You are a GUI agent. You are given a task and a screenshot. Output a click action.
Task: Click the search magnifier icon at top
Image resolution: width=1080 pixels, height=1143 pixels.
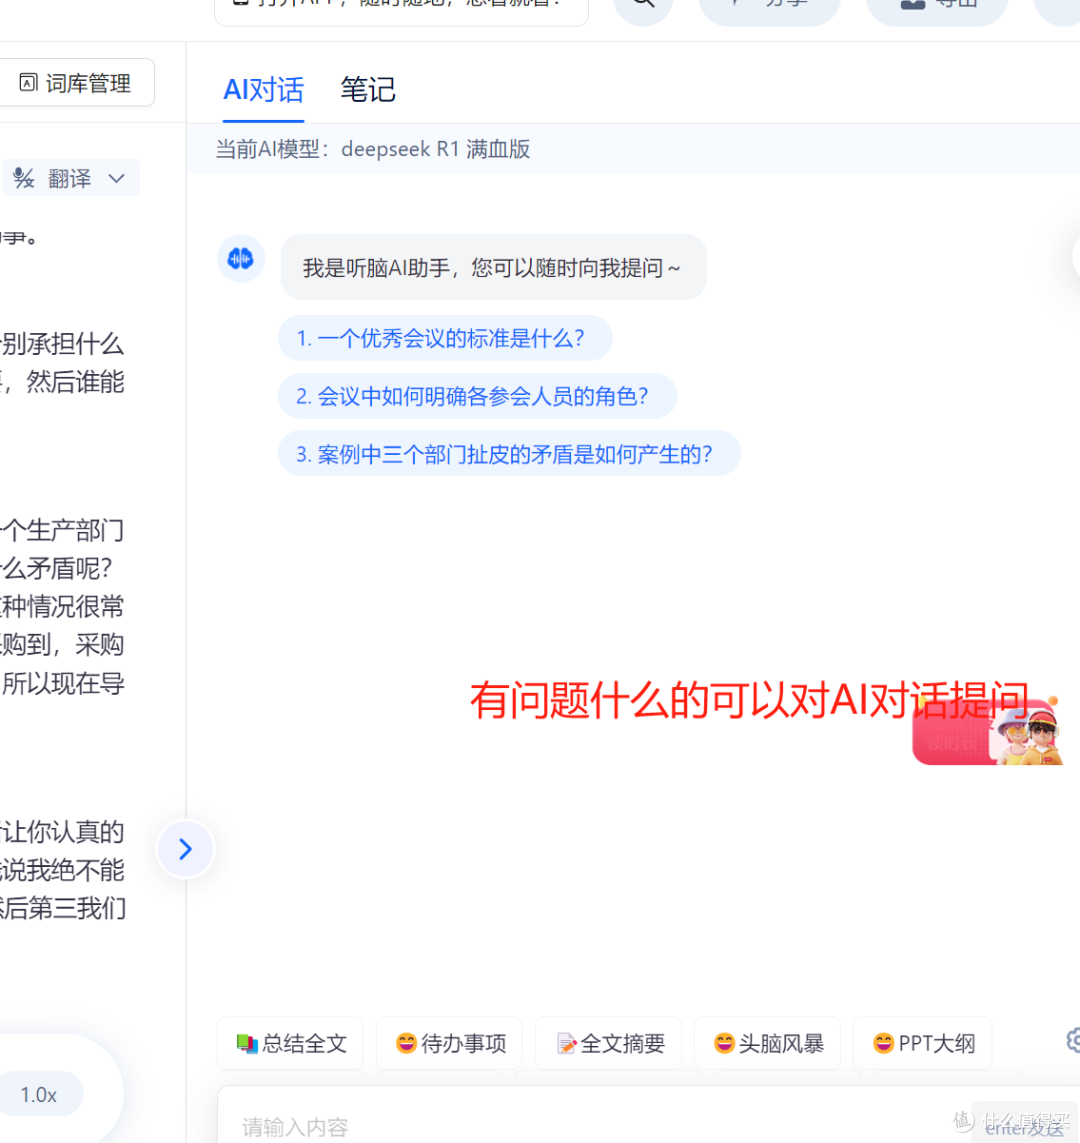643,6
